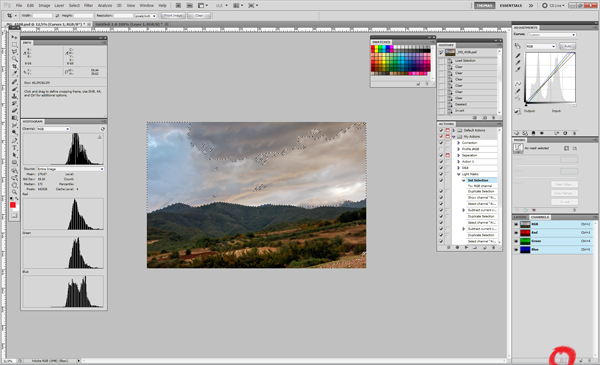Collapse the Light Masks action
The width and height of the screenshot is (600, 365).
tap(458, 174)
